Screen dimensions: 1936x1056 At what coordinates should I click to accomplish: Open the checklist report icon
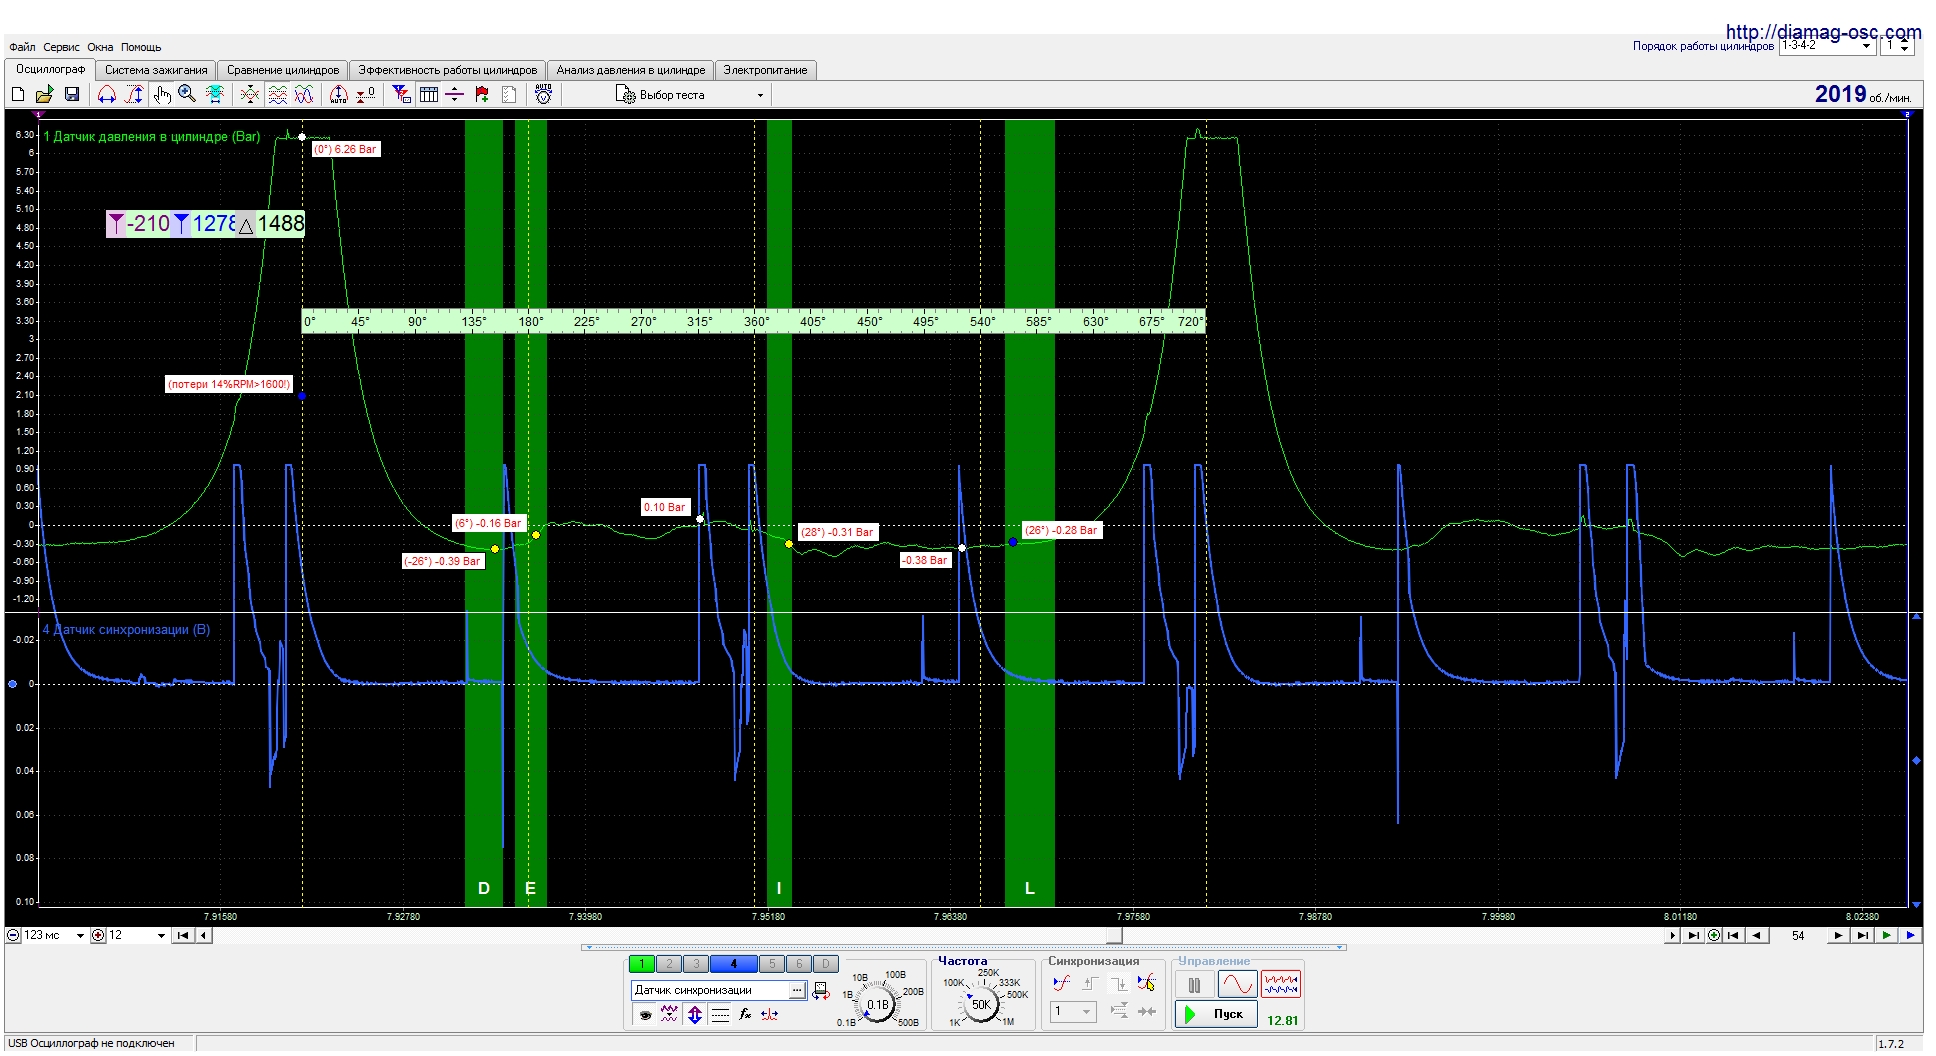tap(509, 94)
